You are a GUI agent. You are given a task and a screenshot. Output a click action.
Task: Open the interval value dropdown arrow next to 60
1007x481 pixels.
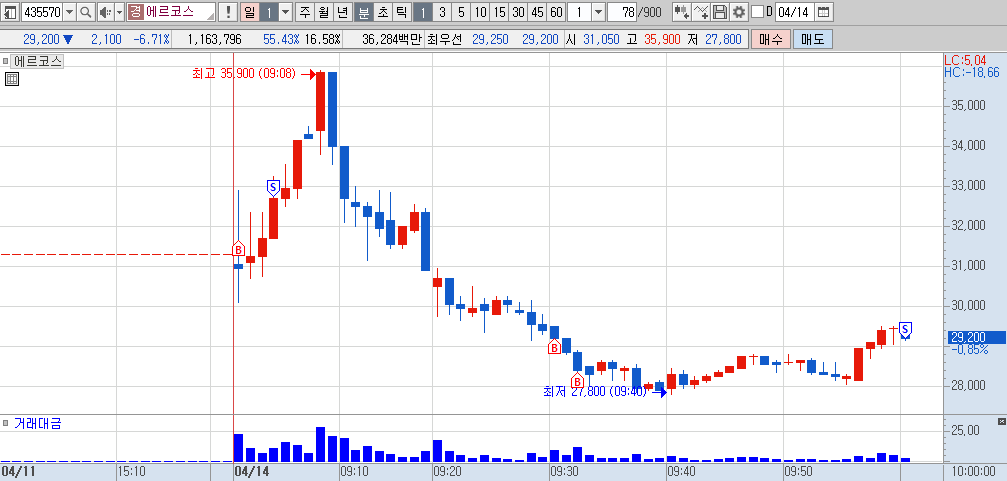click(x=599, y=12)
